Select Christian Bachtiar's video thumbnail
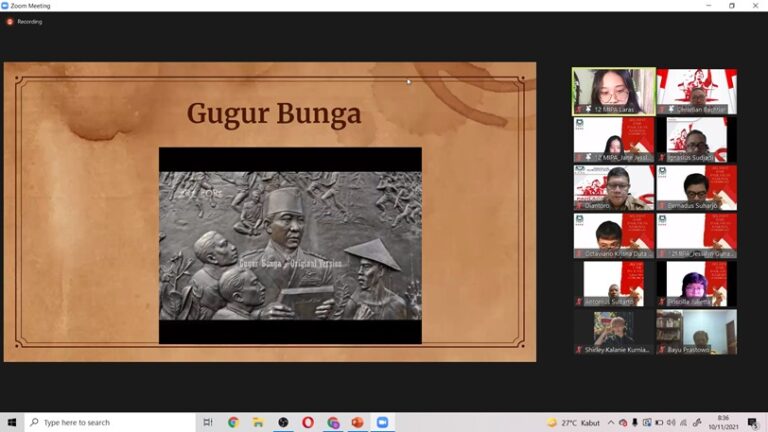Image resolution: width=768 pixels, height=432 pixels. 696,91
